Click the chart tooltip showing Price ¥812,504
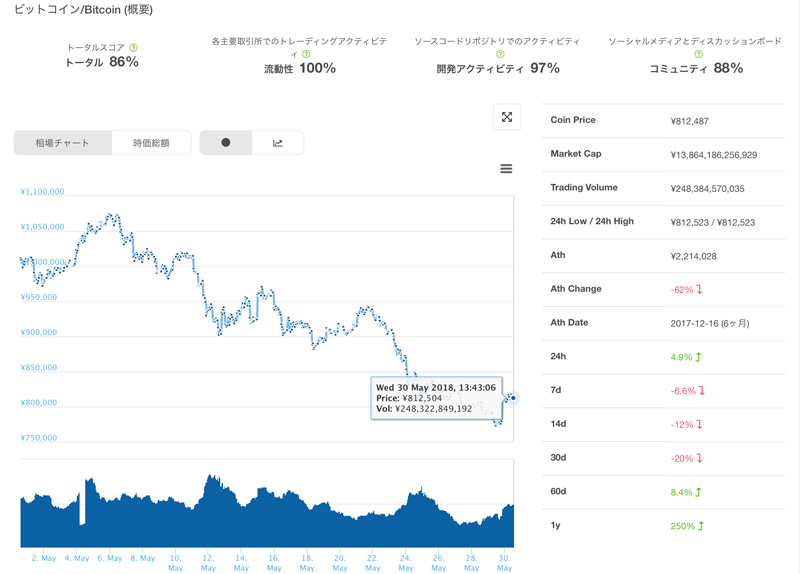800x574 pixels. click(x=437, y=398)
